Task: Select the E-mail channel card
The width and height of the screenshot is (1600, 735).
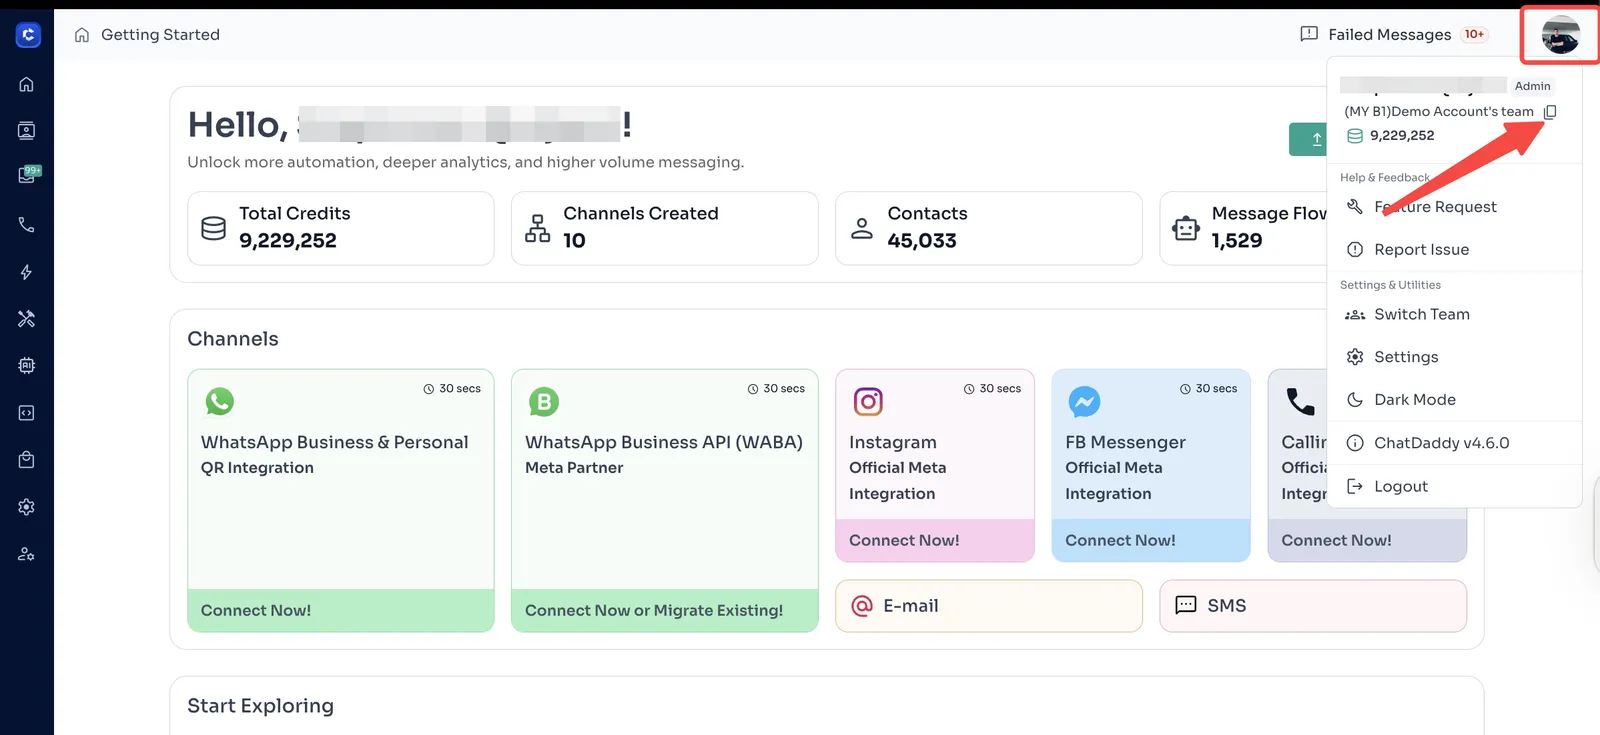Action: (x=988, y=606)
